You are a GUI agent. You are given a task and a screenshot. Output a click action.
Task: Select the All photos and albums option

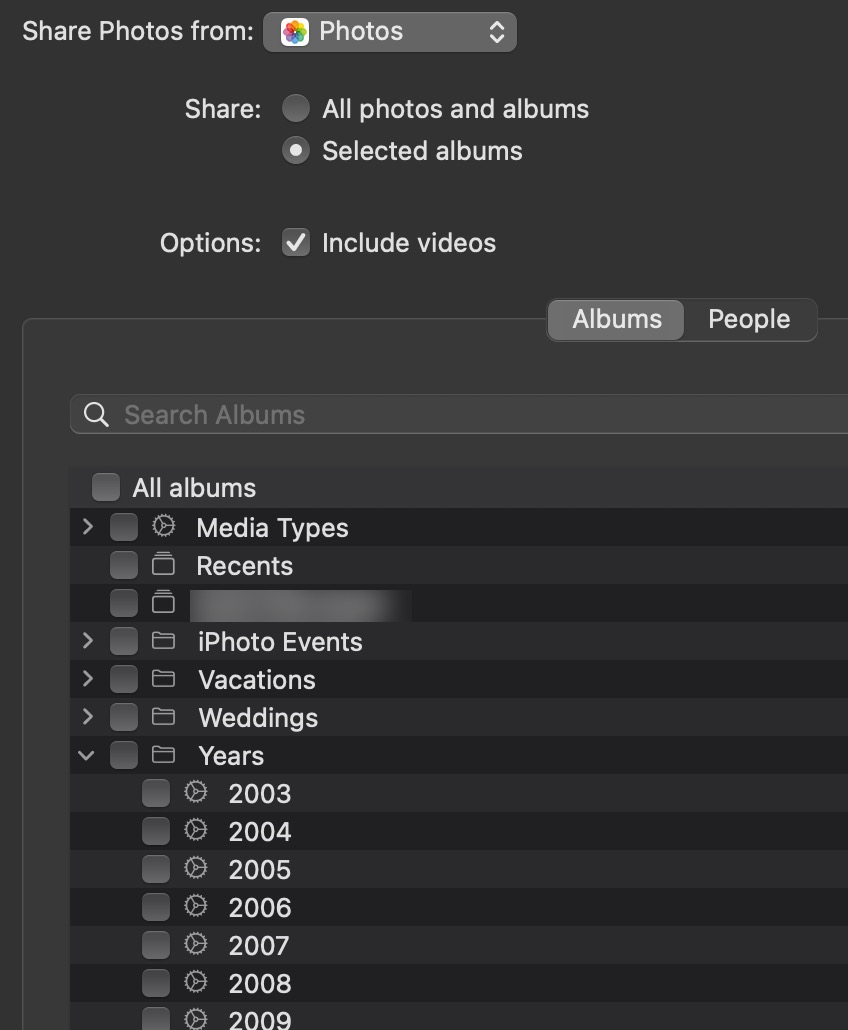(x=296, y=109)
